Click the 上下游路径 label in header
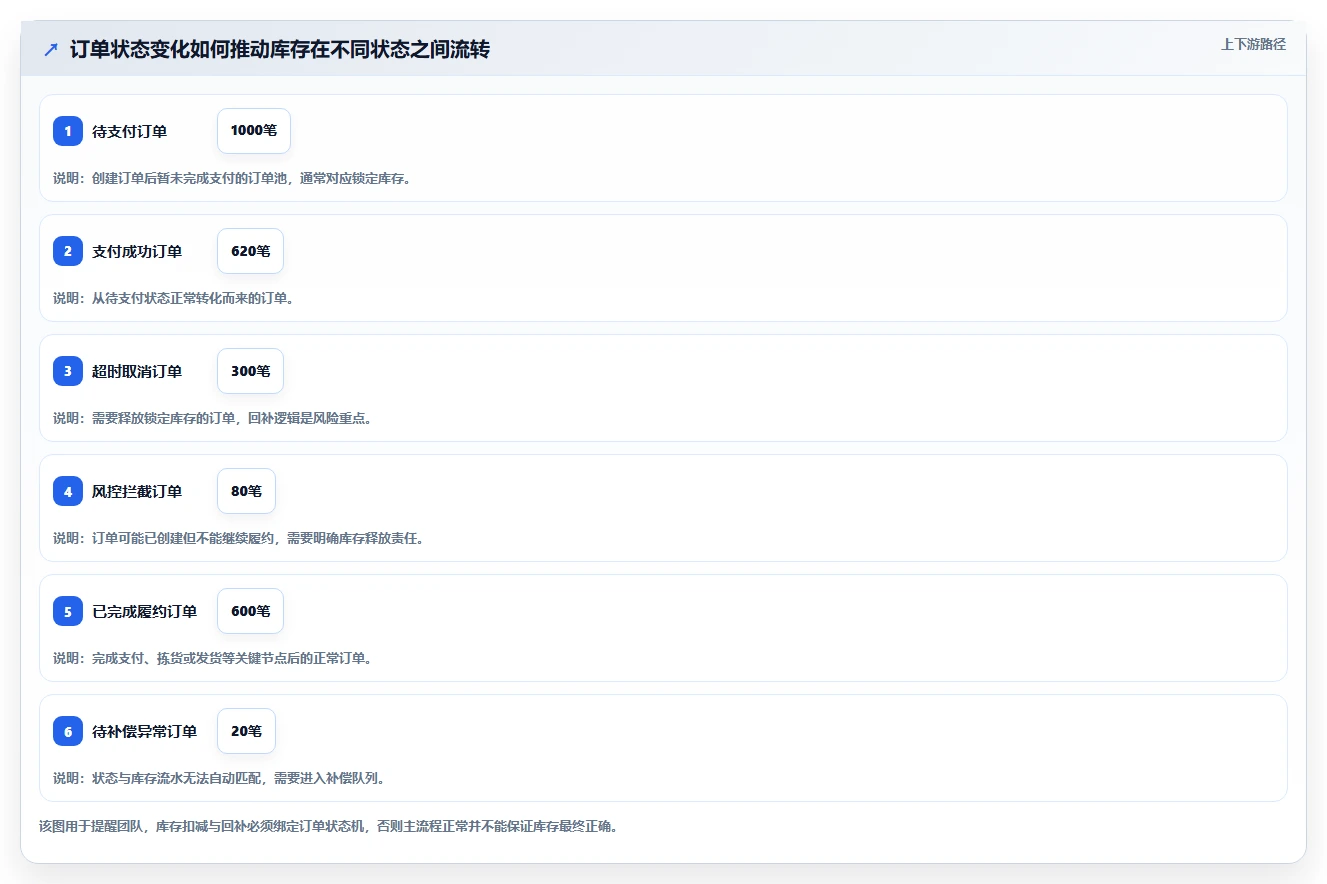Image resolution: width=1327 pixels, height=884 pixels. pos(1253,45)
